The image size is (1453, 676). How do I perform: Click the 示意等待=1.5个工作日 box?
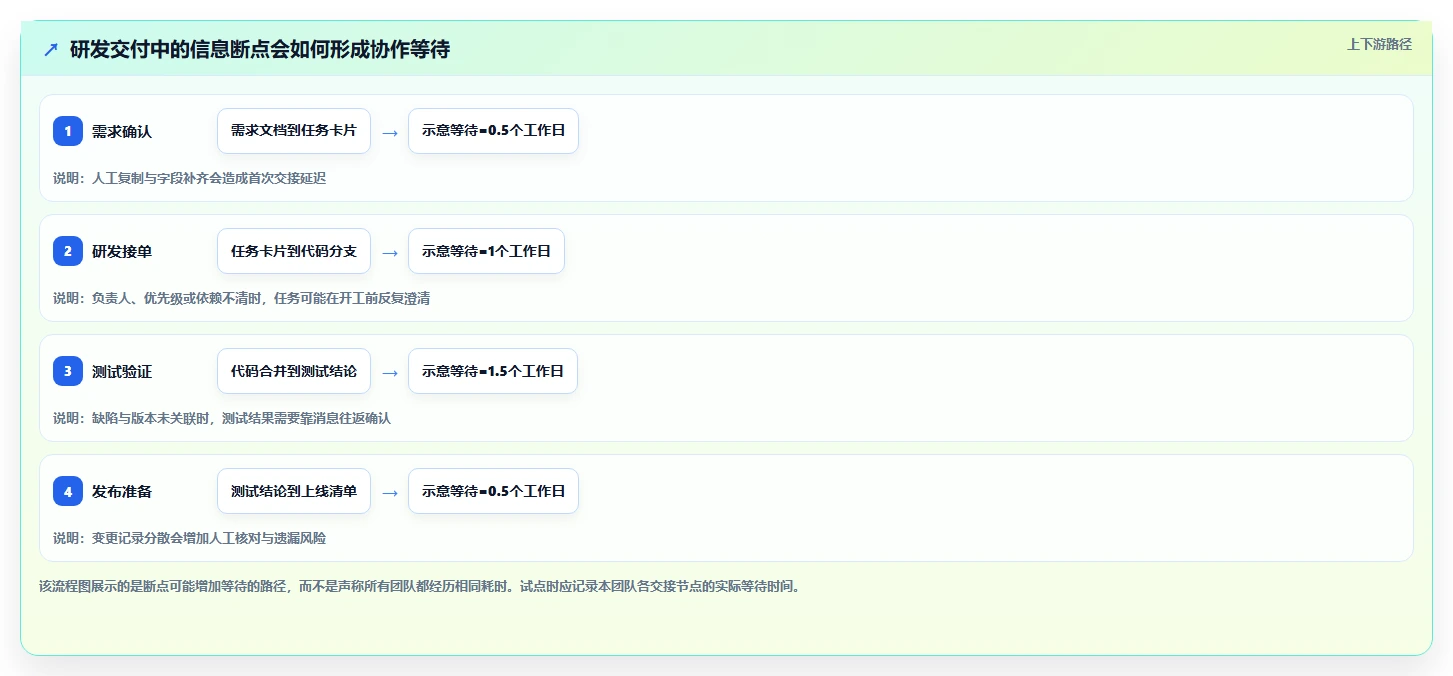pyautogui.click(x=493, y=371)
